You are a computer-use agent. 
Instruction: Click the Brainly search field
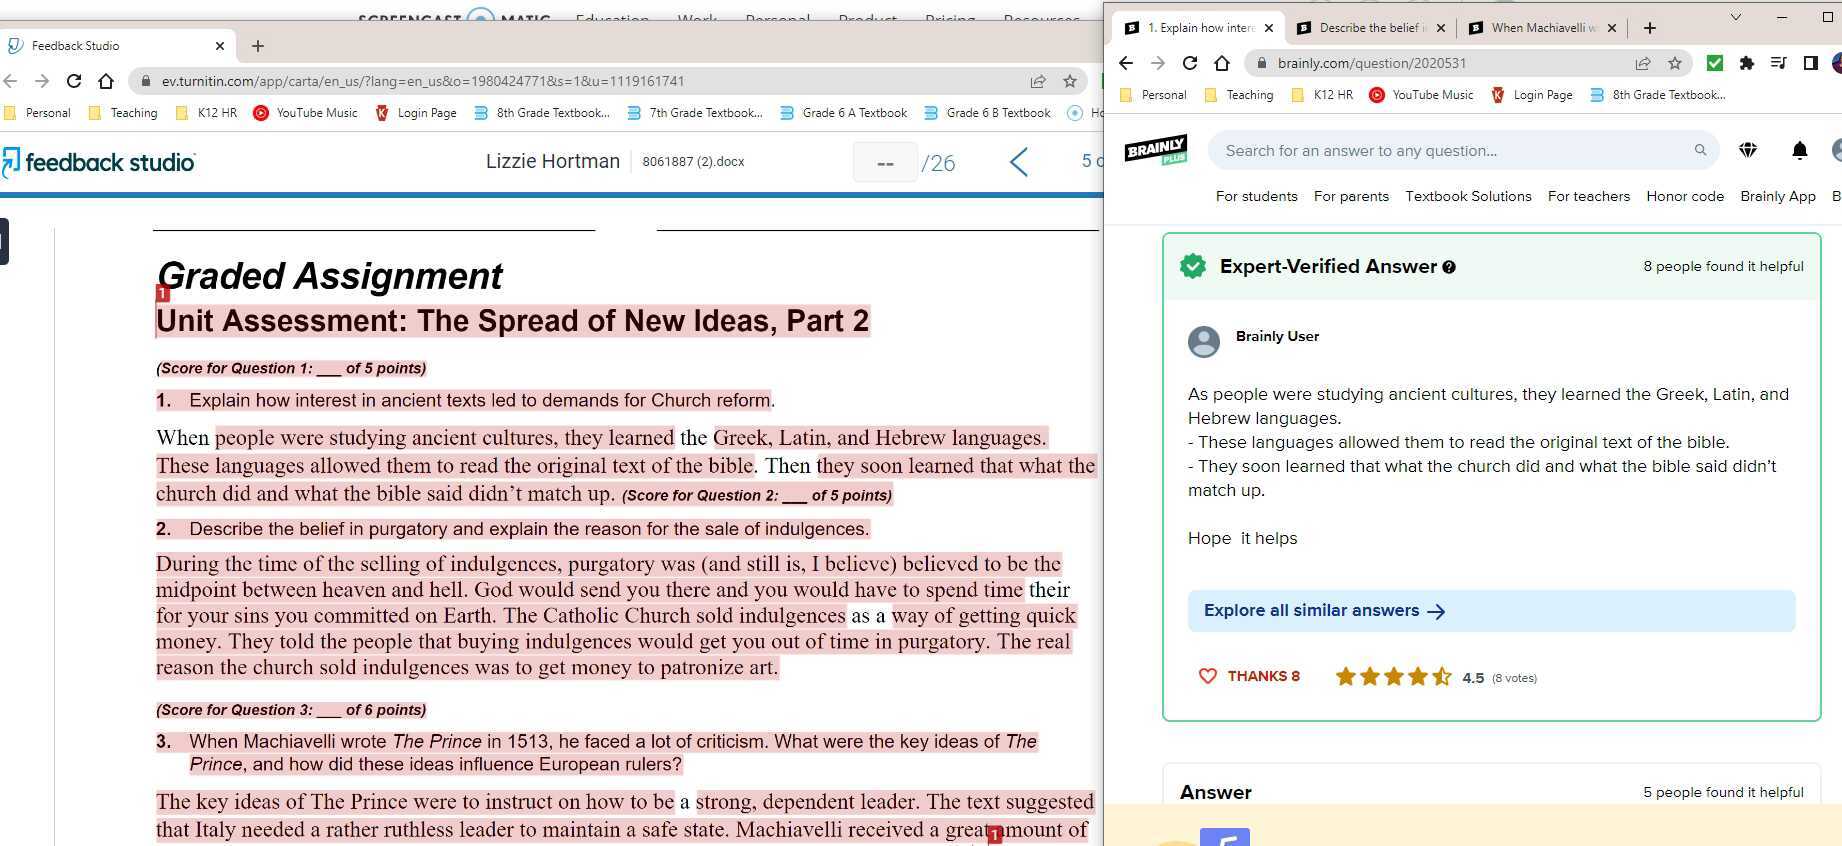[x=1450, y=150]
